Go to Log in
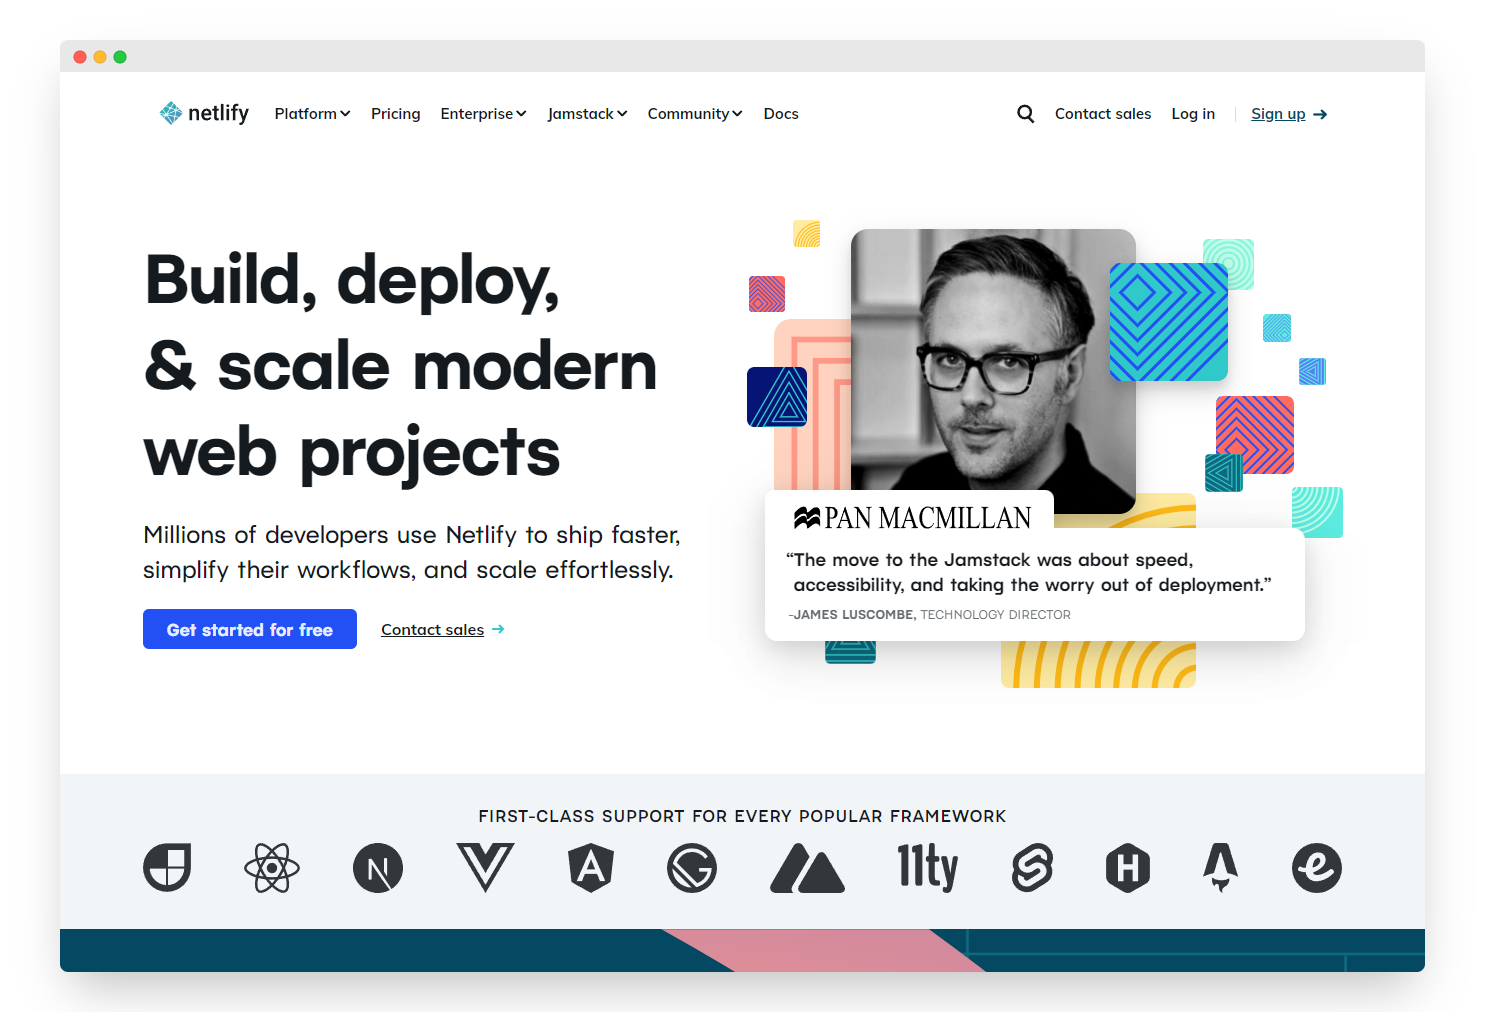The height and width of the screenshot is (1012, 1485). tap(1193, 114)
